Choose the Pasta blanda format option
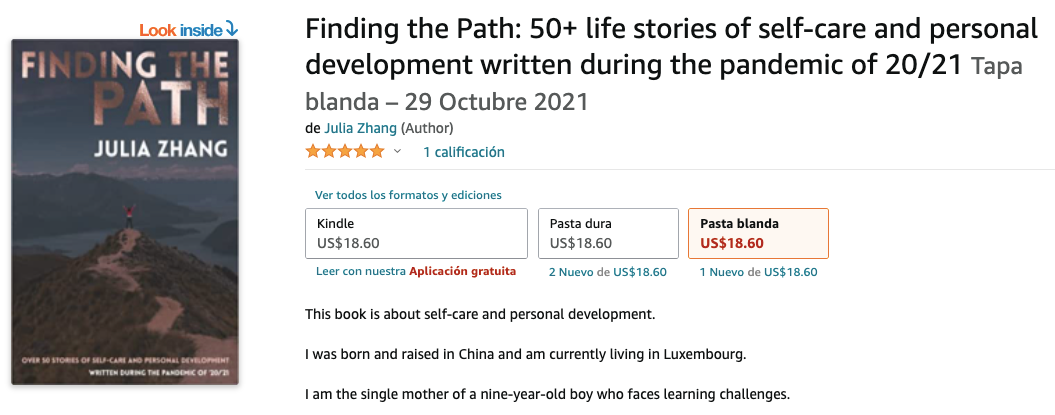This screenshot has width=1055, height=415. click(x=757, y=233)
